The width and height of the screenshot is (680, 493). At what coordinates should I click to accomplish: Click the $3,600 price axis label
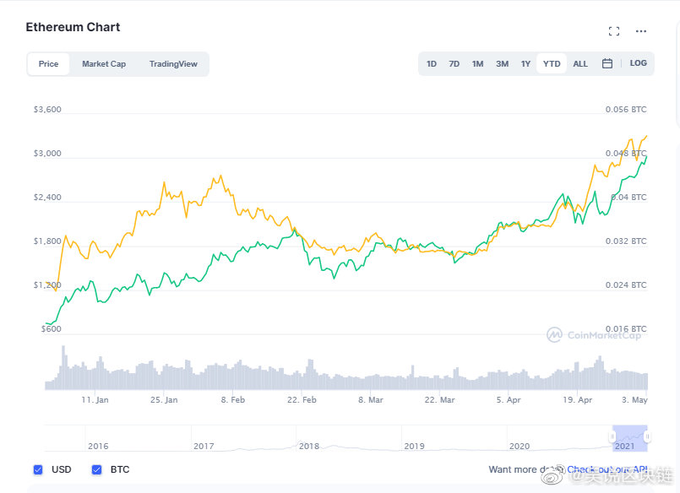point(47,109)
